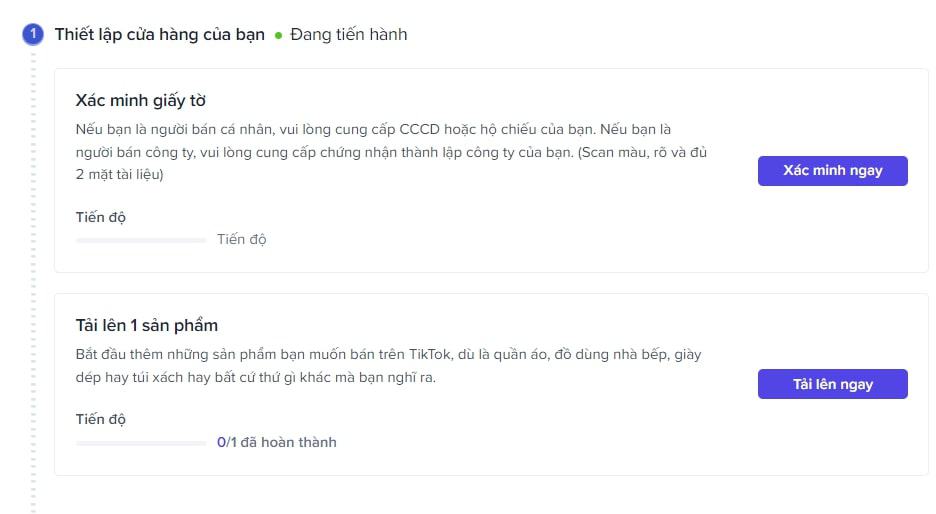The height and width of the screenshot is (514, 936).
Task: Click the "Xác minh ngay" button
Action: pos(832,171)
